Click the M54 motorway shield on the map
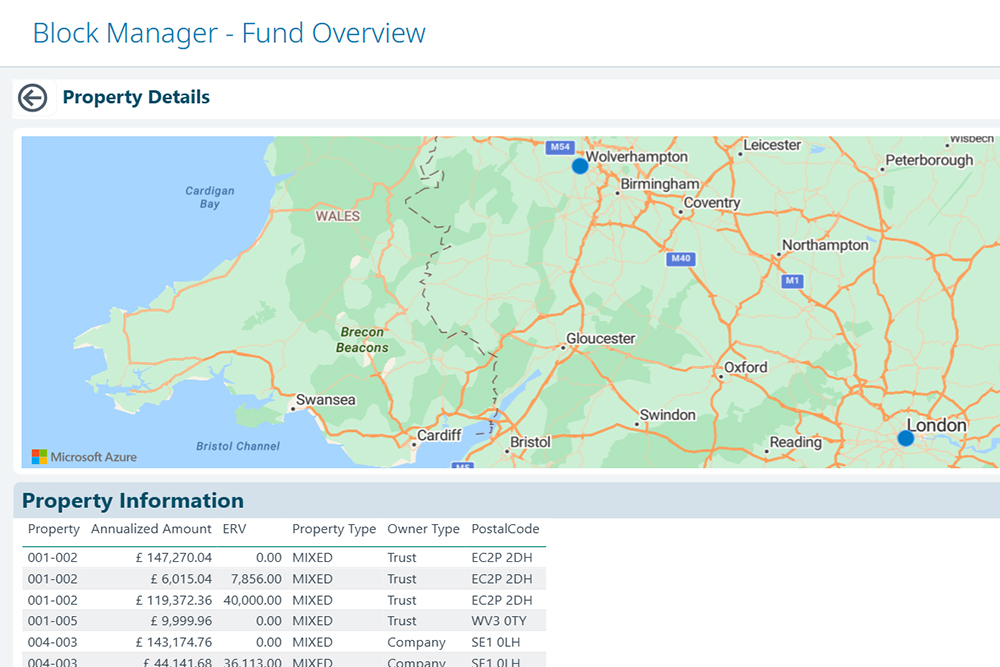Image resolution: width=1000 pixels, height=667 pixels. click(559, 148)
